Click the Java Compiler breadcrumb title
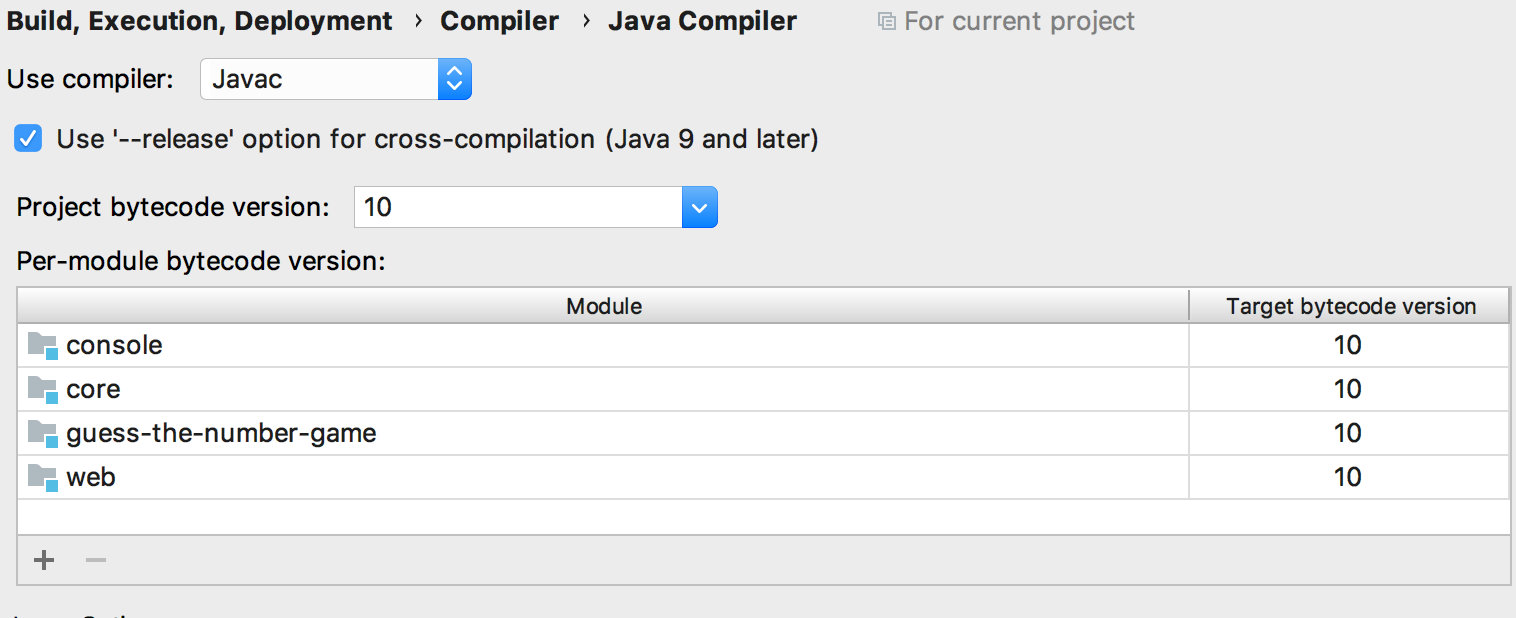 click(x=702, y=21)
